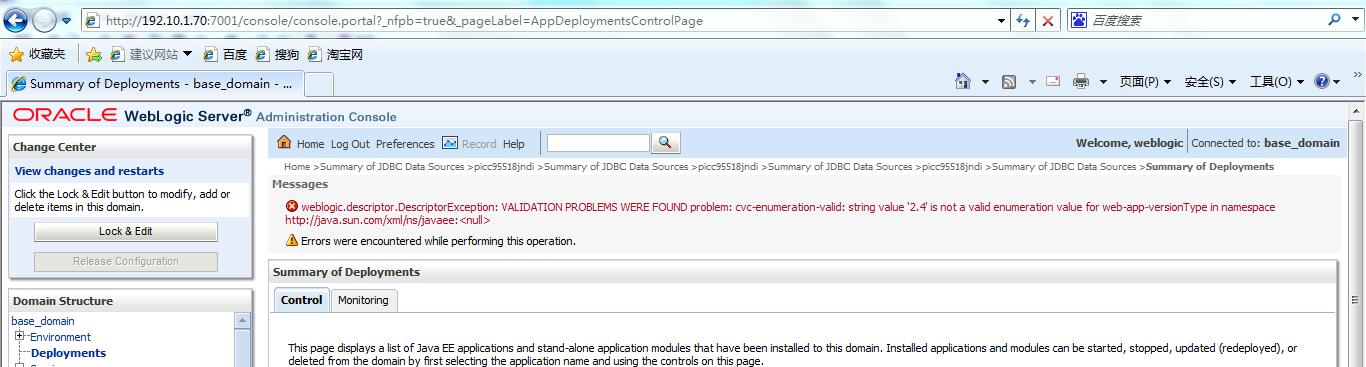Screen dimensions: 1366x367
Task: Click the Record icon in console toolbar
Action: [449, 143]
